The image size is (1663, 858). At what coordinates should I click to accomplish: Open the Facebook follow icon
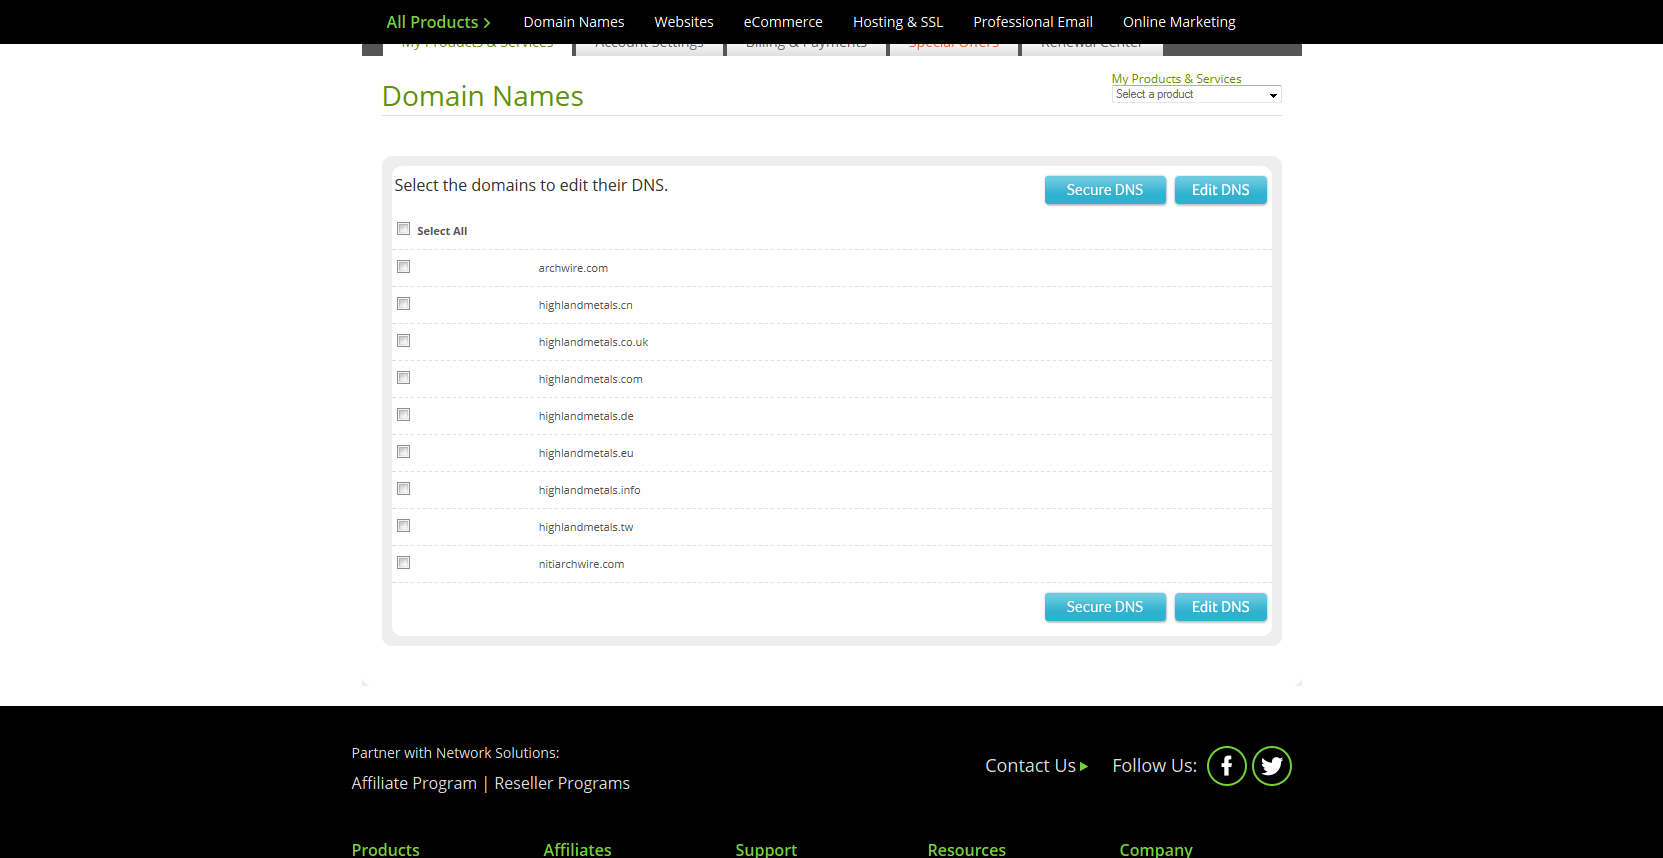pyautogui.click(x=1226, y=766)
